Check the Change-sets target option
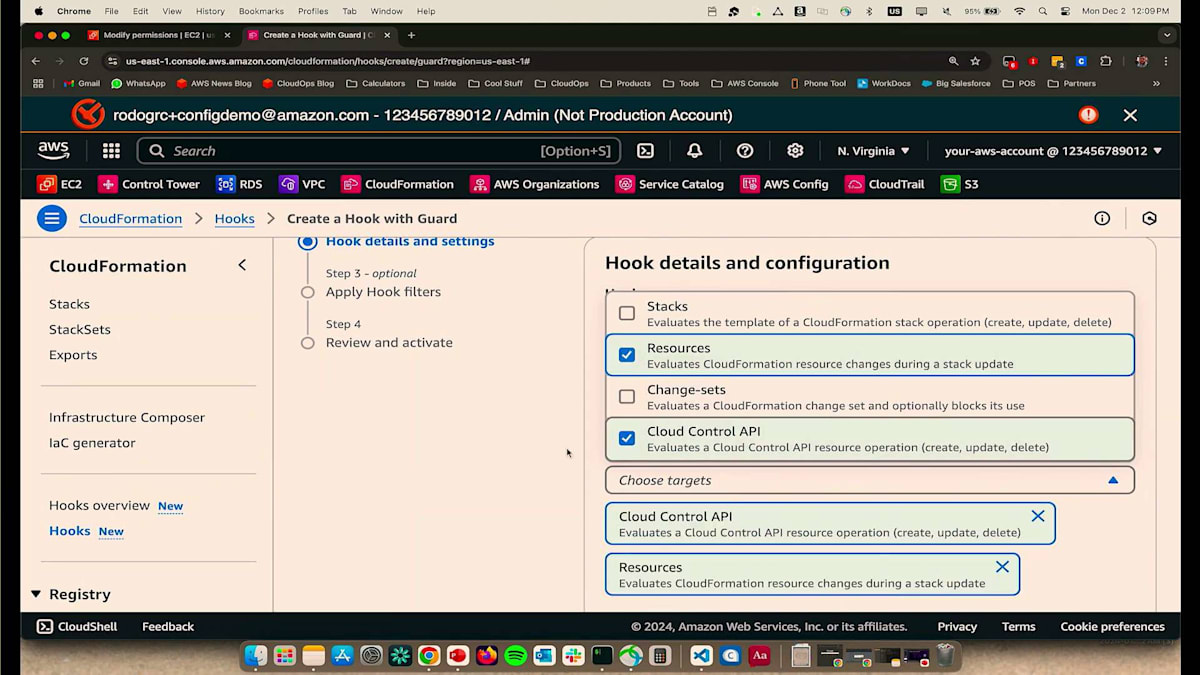This screenshot has height=675, width=1200. pos(627,396)
